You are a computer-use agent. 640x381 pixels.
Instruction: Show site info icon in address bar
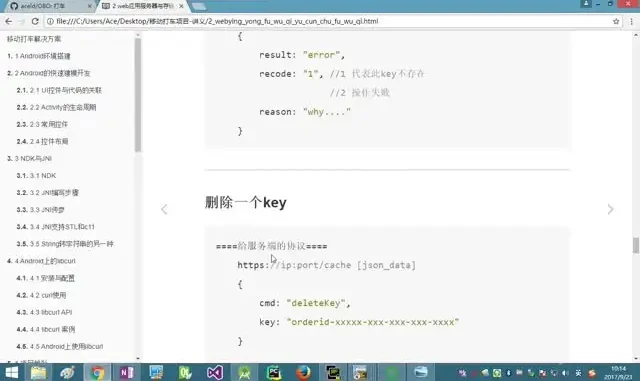50,21
